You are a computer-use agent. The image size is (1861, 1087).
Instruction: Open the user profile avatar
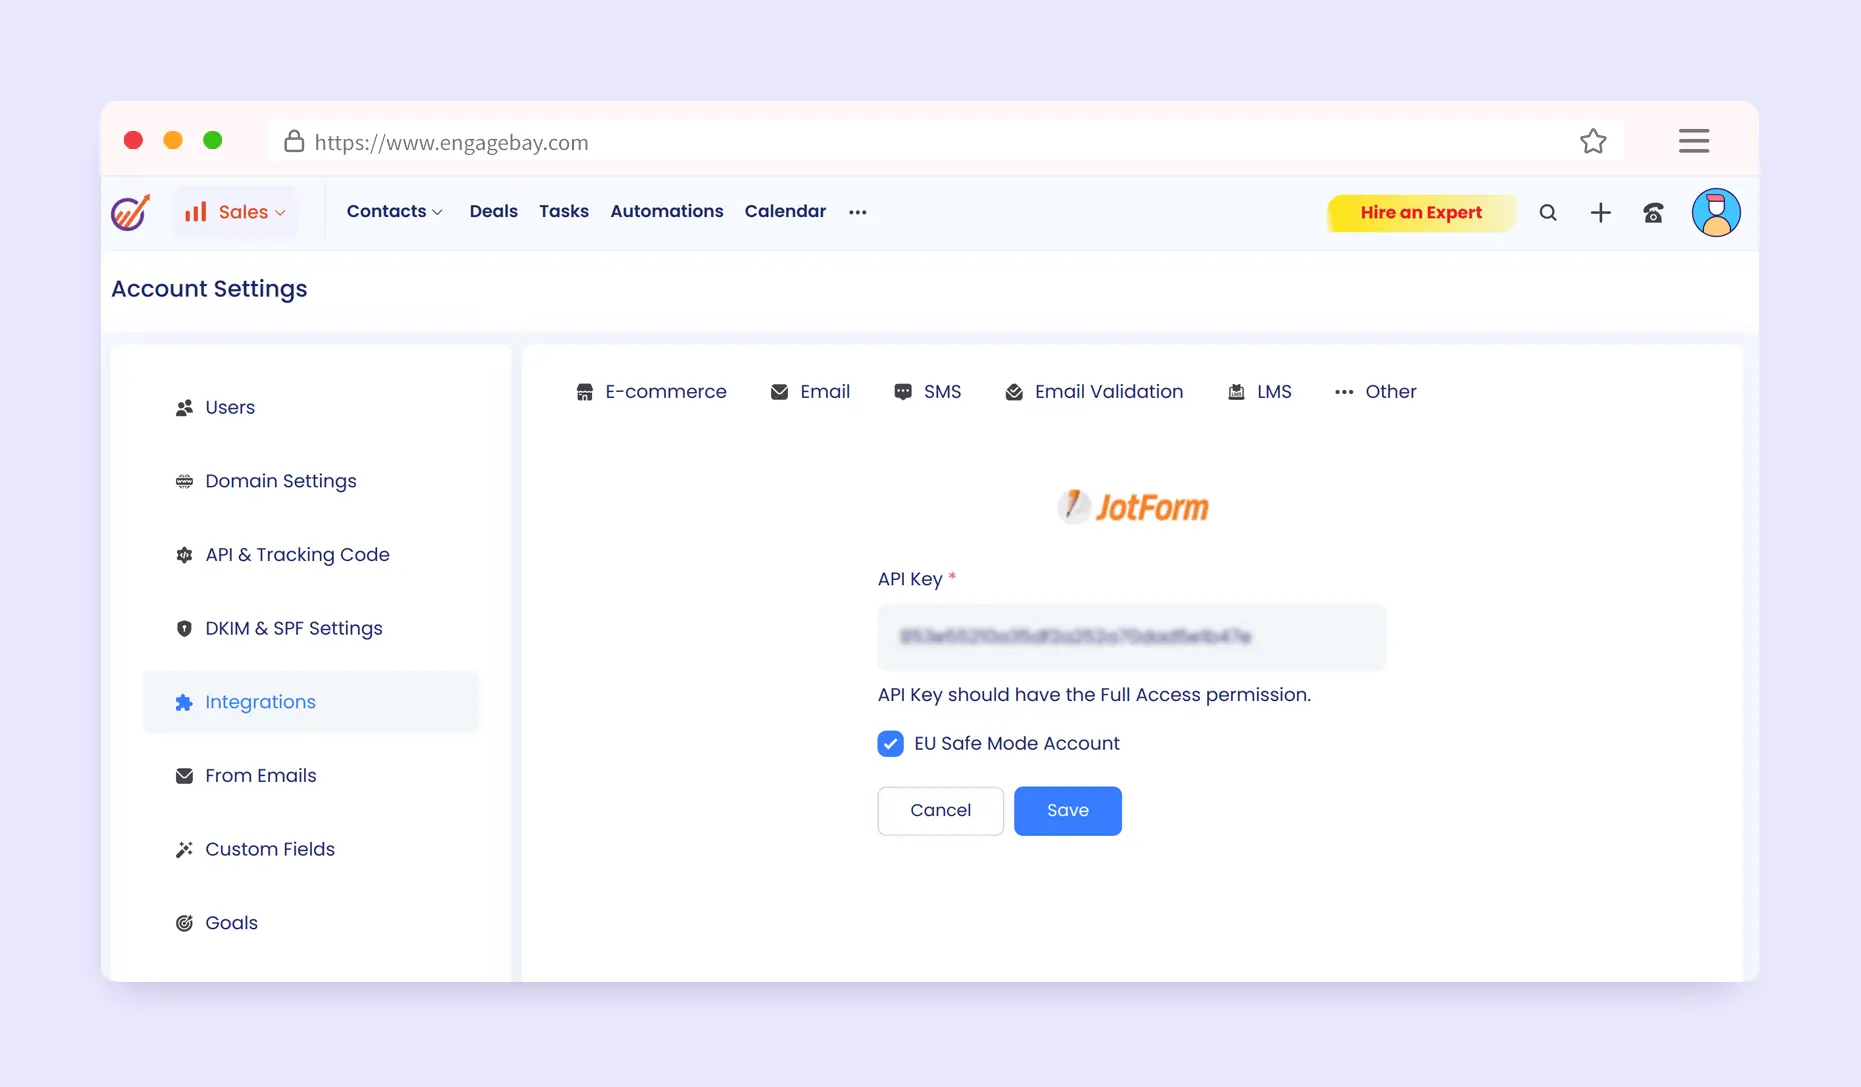pos(1715,212)
